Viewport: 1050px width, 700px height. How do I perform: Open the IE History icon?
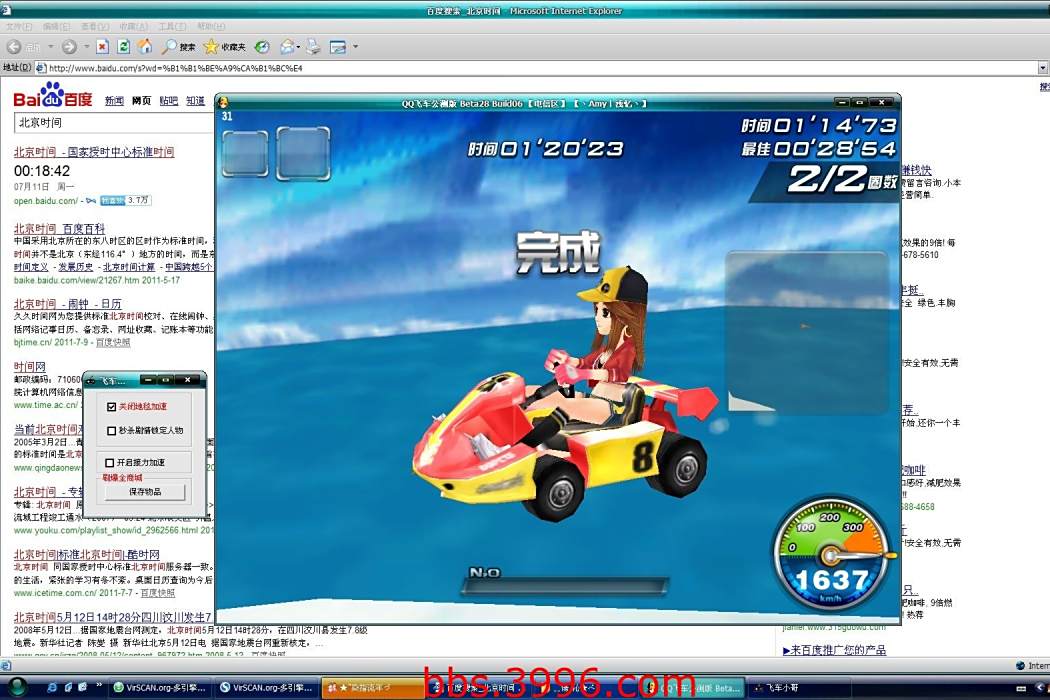262,47
